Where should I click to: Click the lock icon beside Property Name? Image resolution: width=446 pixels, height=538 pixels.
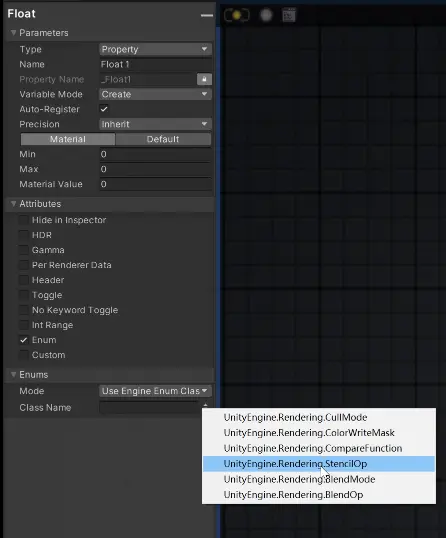click(204, 79)
